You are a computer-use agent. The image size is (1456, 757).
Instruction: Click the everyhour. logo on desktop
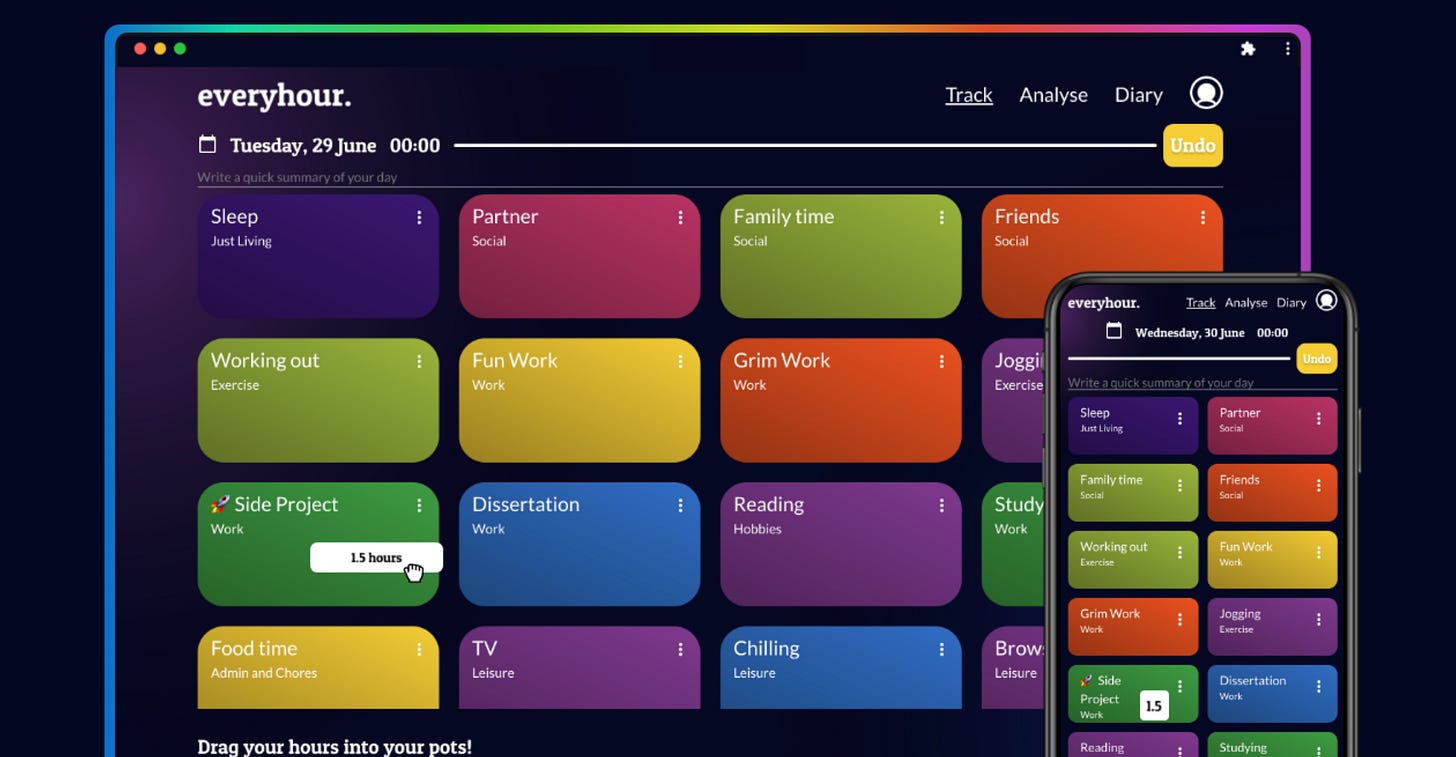point(274,96)
